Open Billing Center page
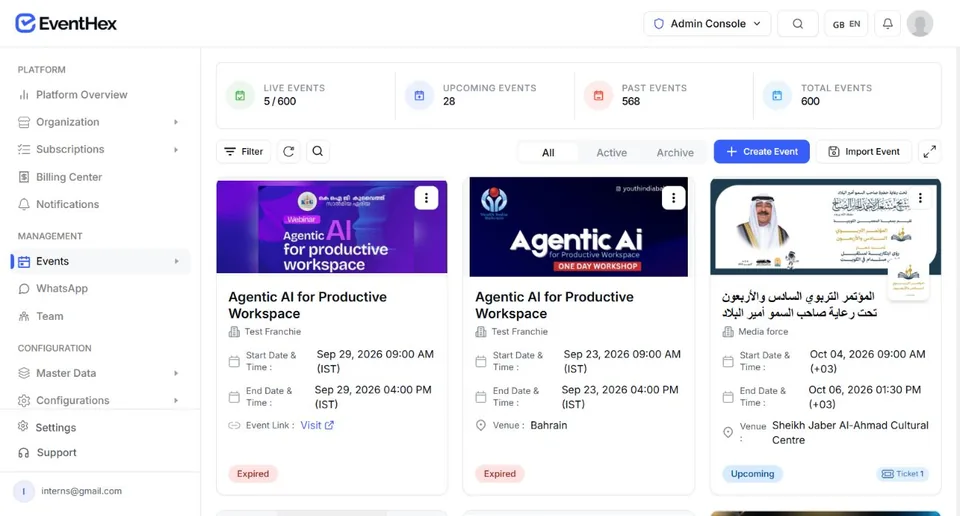This screenshot has width=960, height=516. [x=69, y=177]
